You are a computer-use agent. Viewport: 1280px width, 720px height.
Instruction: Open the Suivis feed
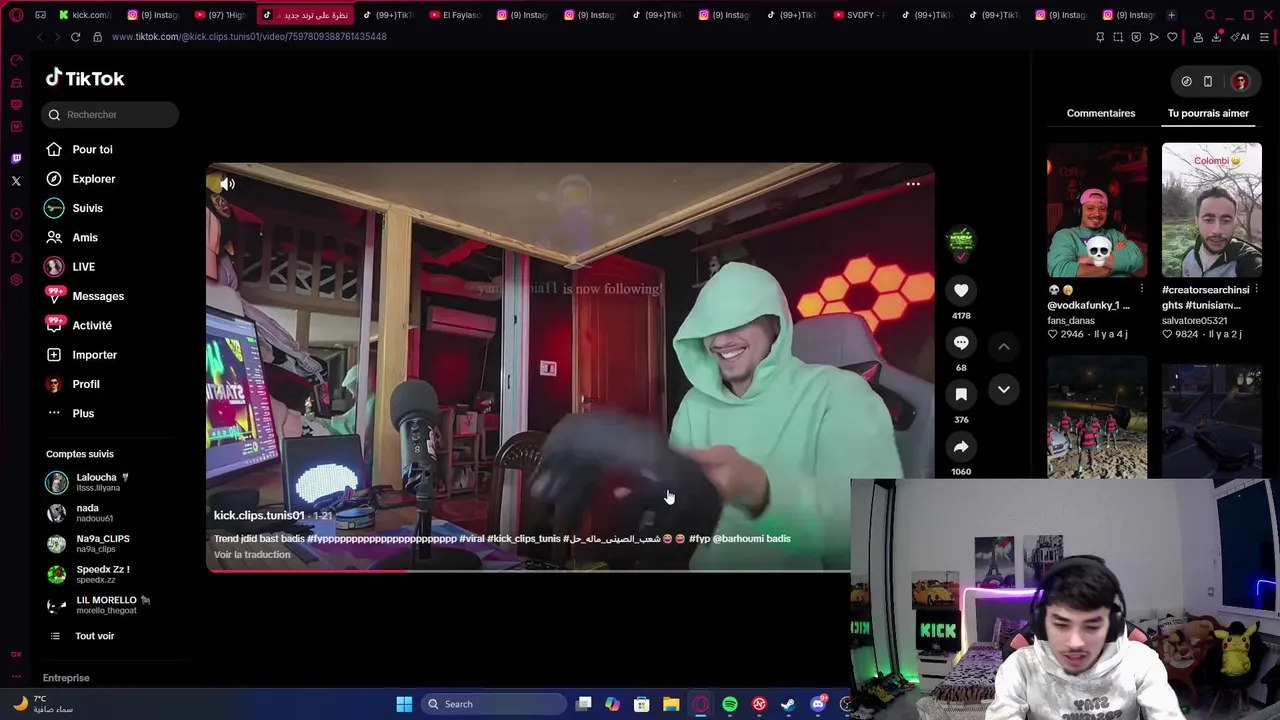click(74, 208)
